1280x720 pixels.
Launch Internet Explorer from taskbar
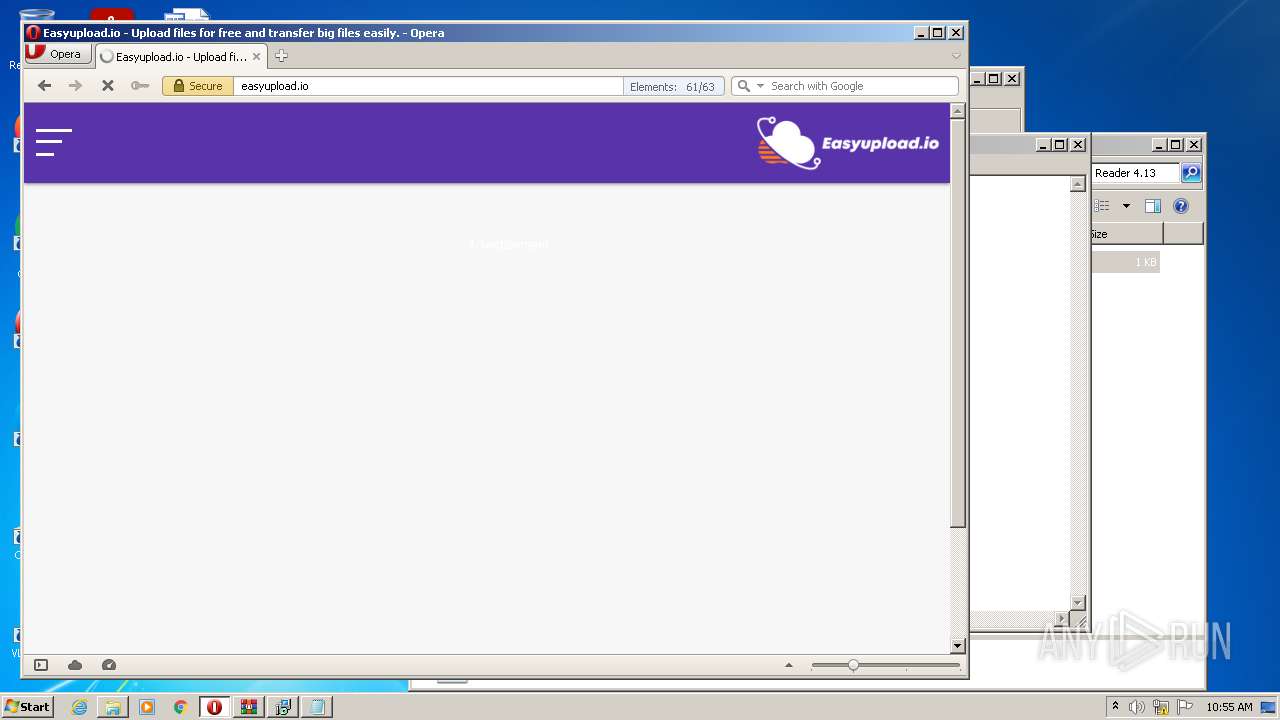pyautogui.click(x=79, y=707)
